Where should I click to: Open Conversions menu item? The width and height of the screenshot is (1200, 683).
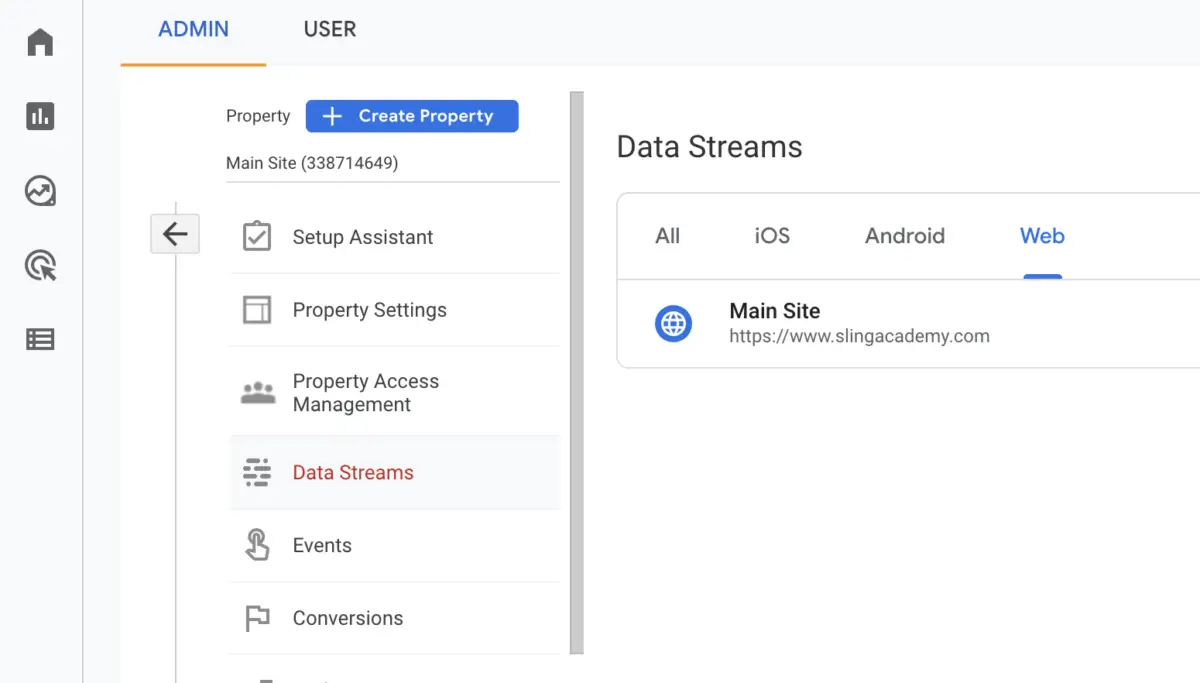coord(395,618)
